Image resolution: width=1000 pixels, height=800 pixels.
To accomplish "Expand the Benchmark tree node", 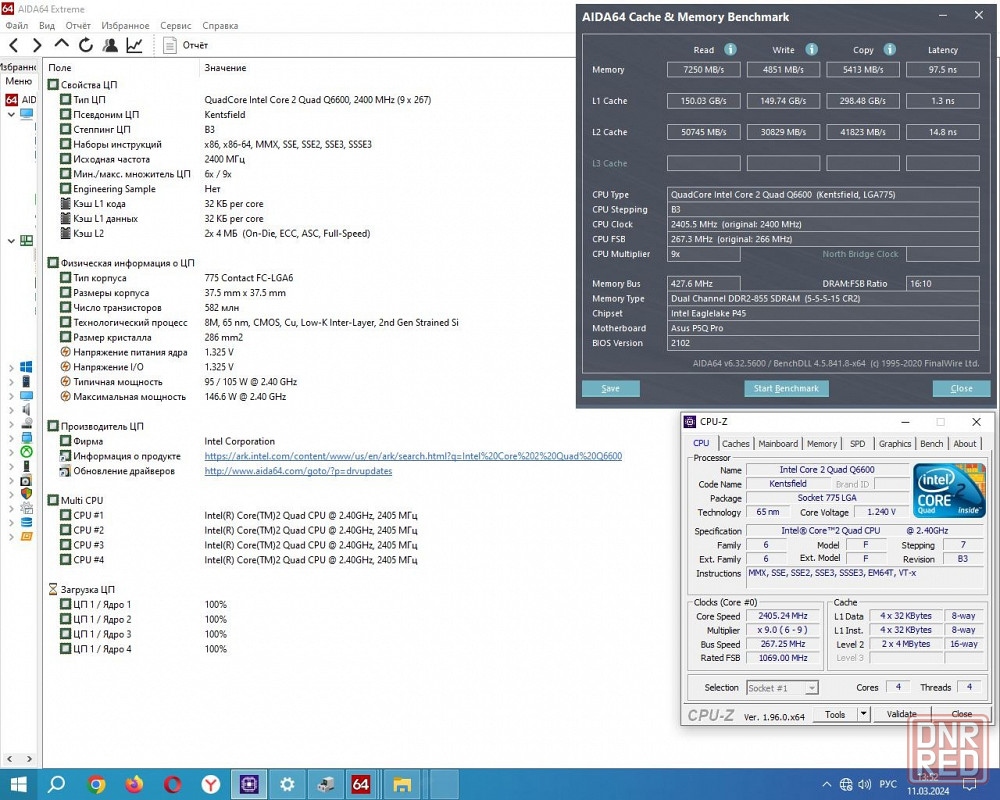I will [11, 537].
